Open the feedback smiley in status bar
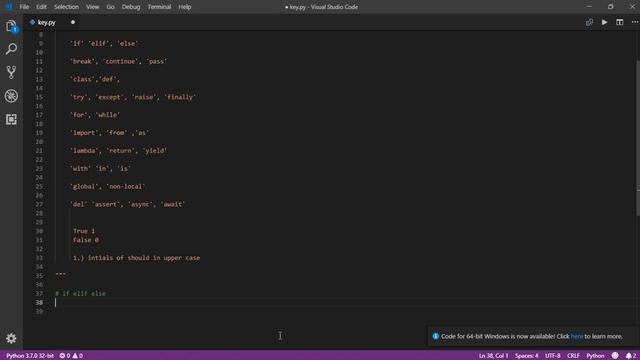This screenshot has width=640, height=360. pyautogui.click(x=615, y=356)
